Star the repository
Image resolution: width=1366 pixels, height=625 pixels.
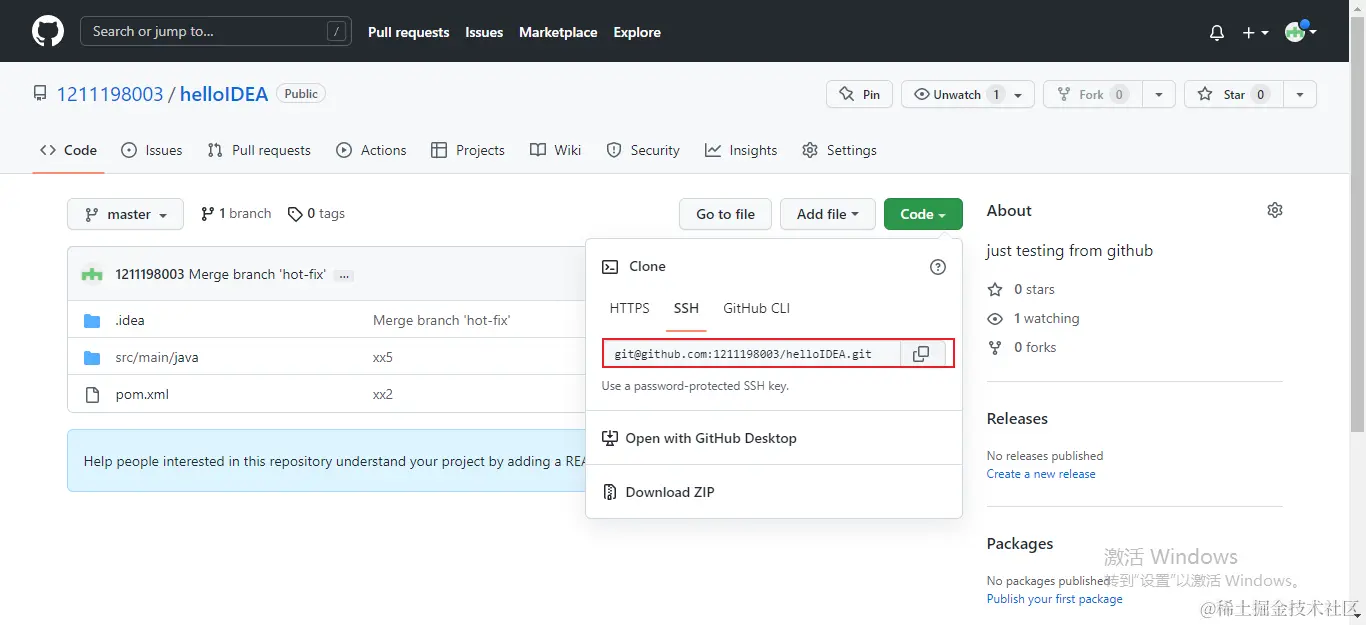point(1234,94)
